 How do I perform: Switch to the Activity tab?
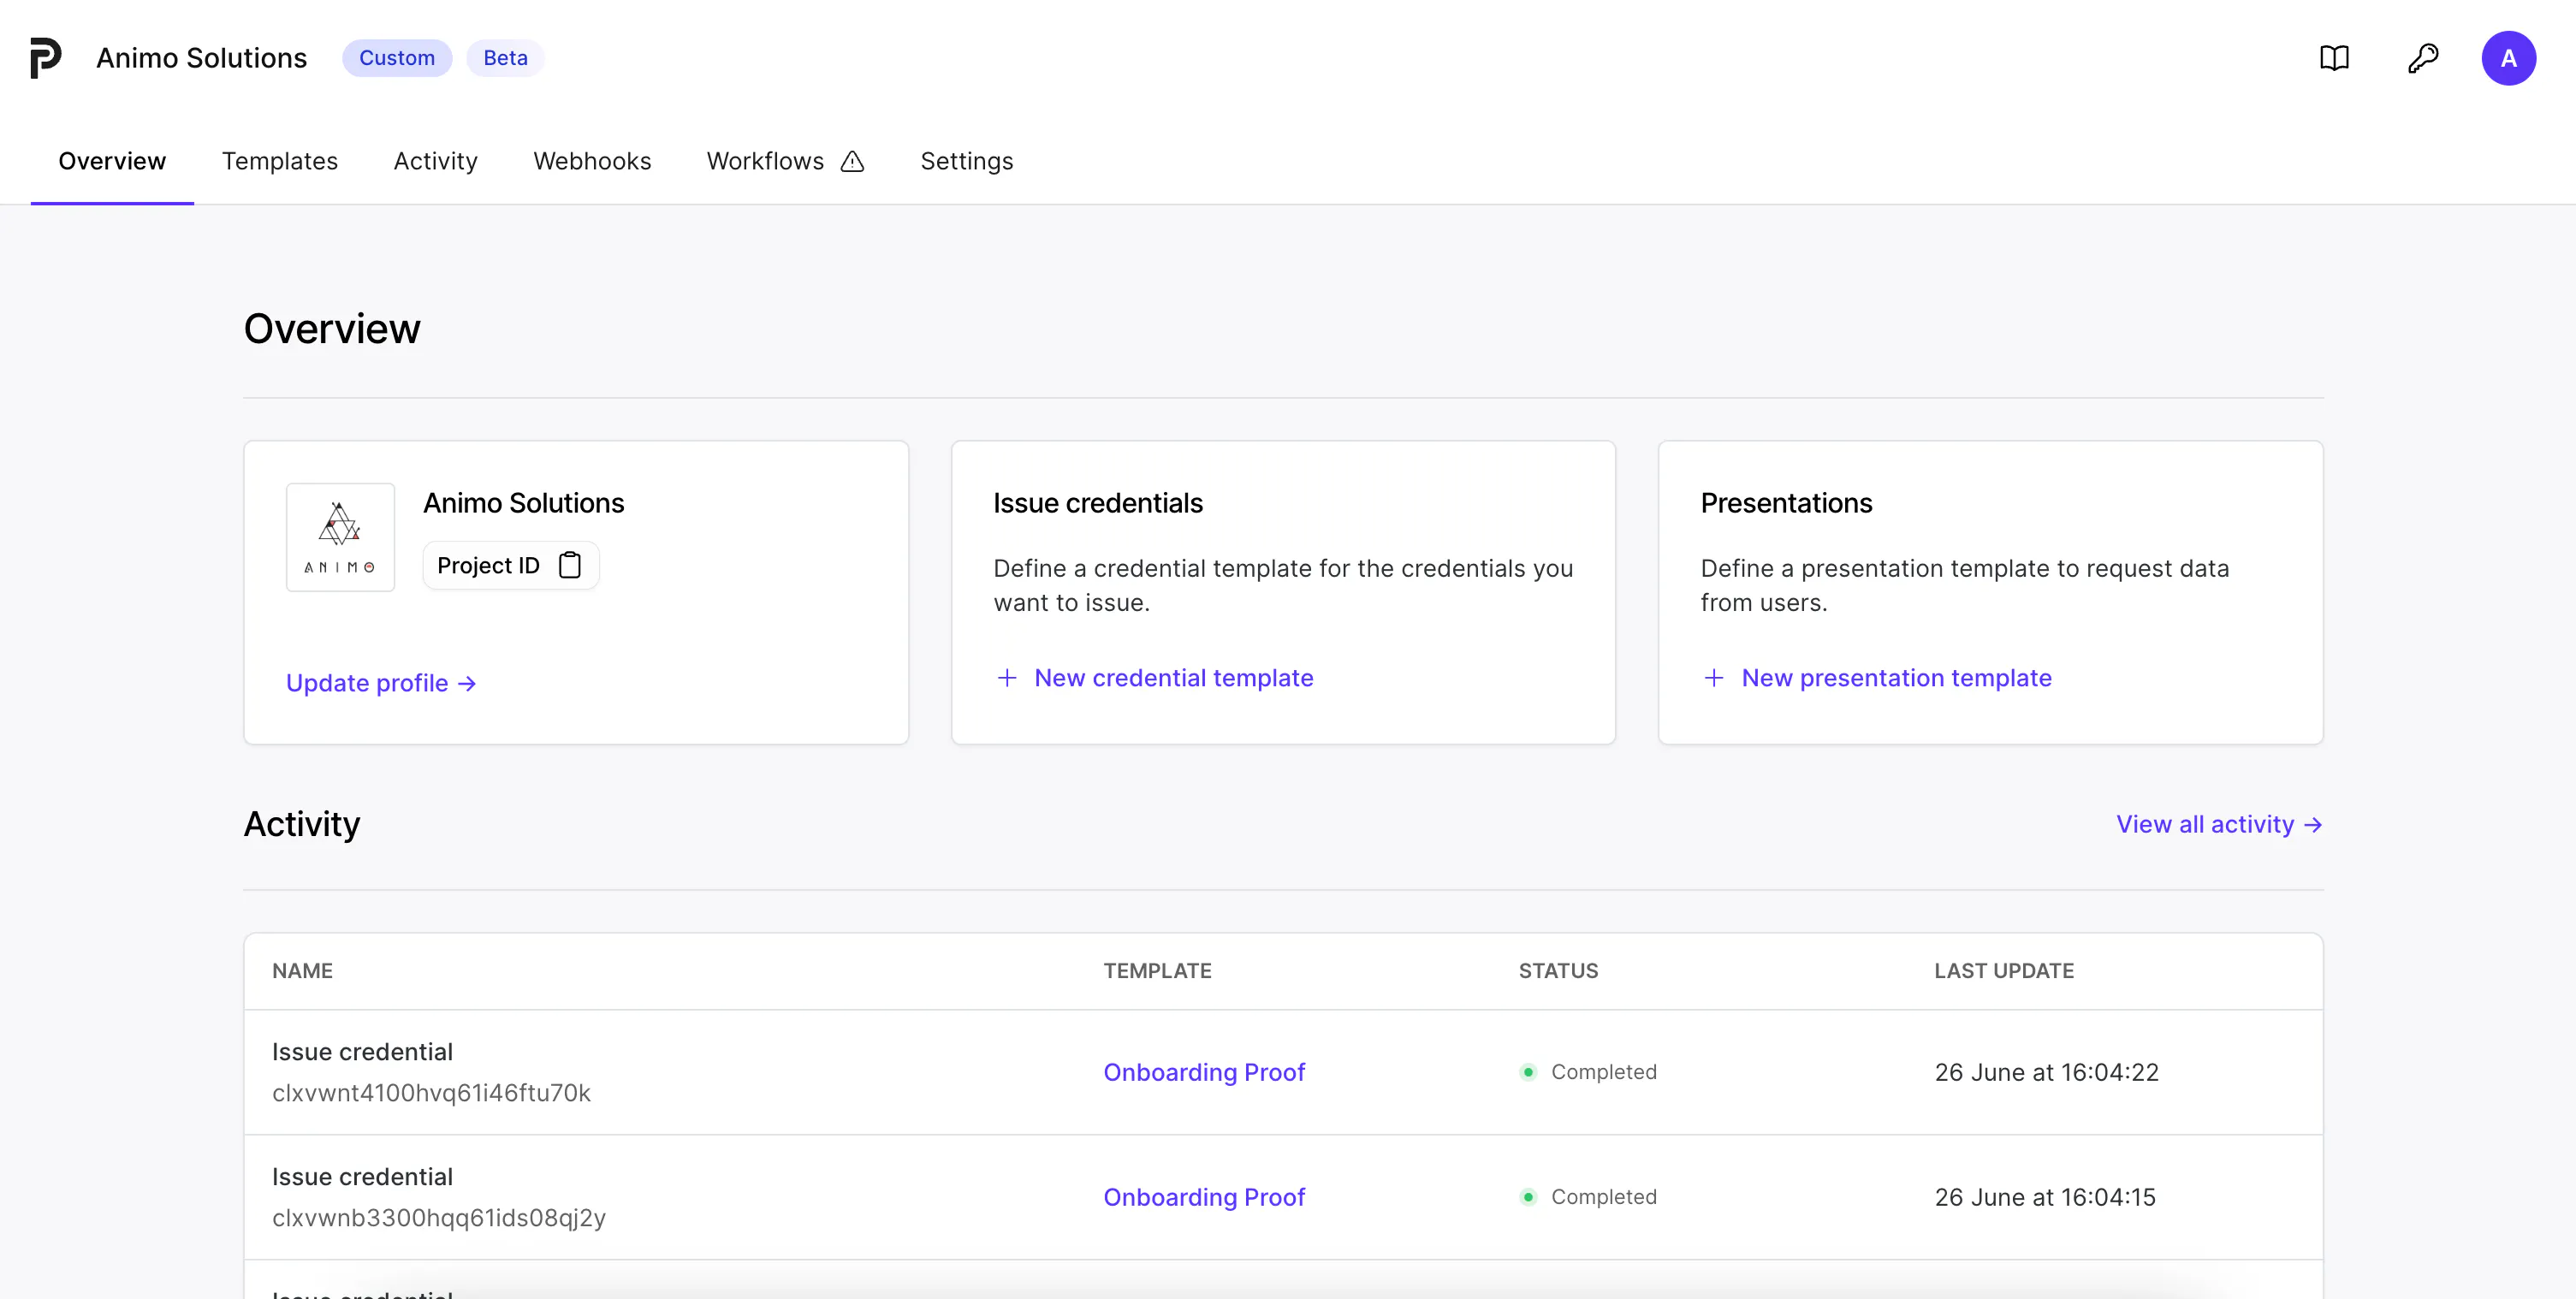435,161
